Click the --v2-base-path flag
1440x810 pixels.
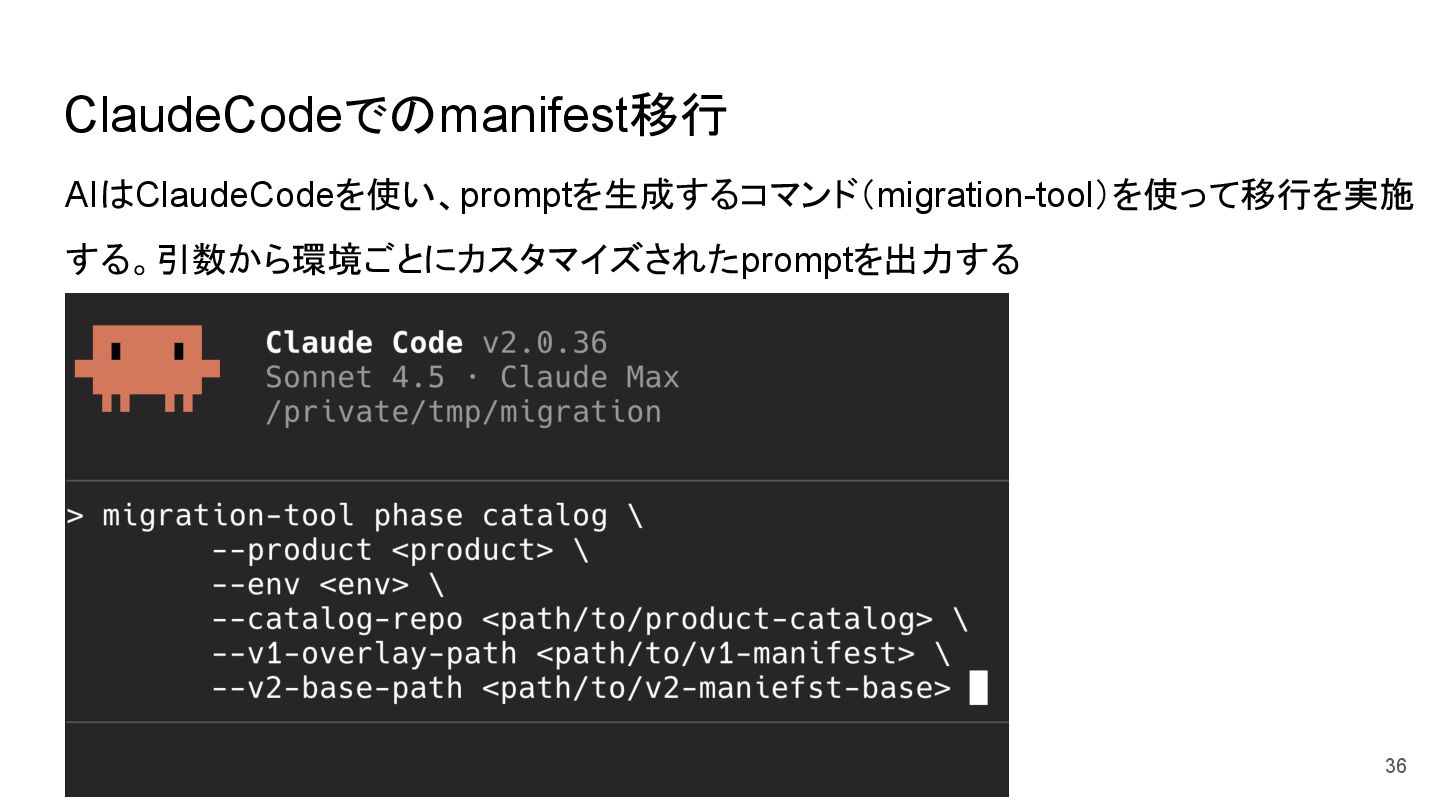337,688
